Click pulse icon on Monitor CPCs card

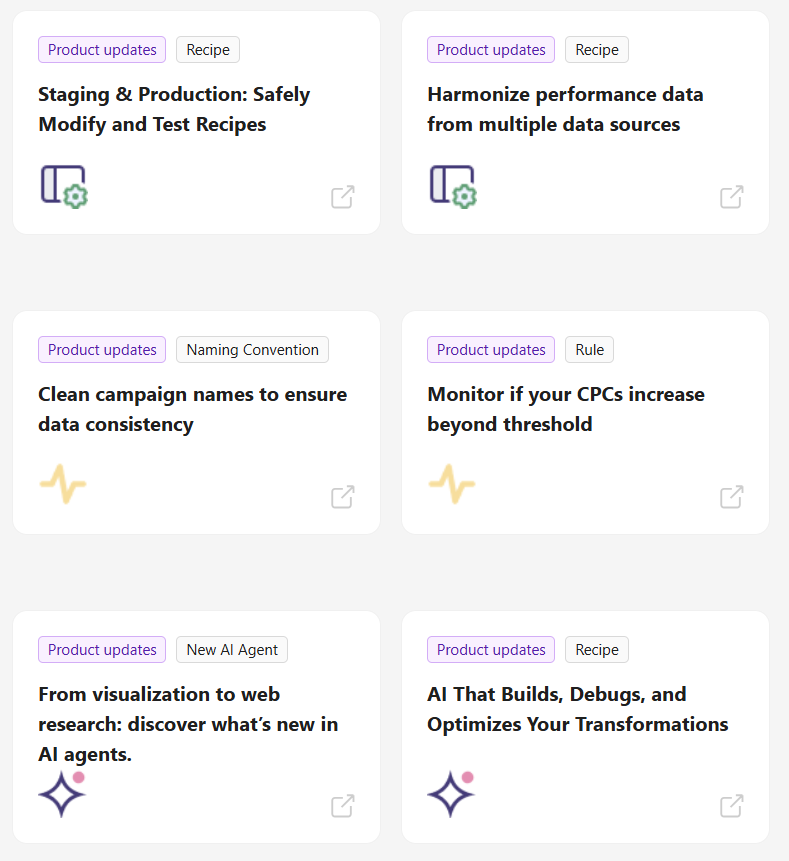[452, 484]
